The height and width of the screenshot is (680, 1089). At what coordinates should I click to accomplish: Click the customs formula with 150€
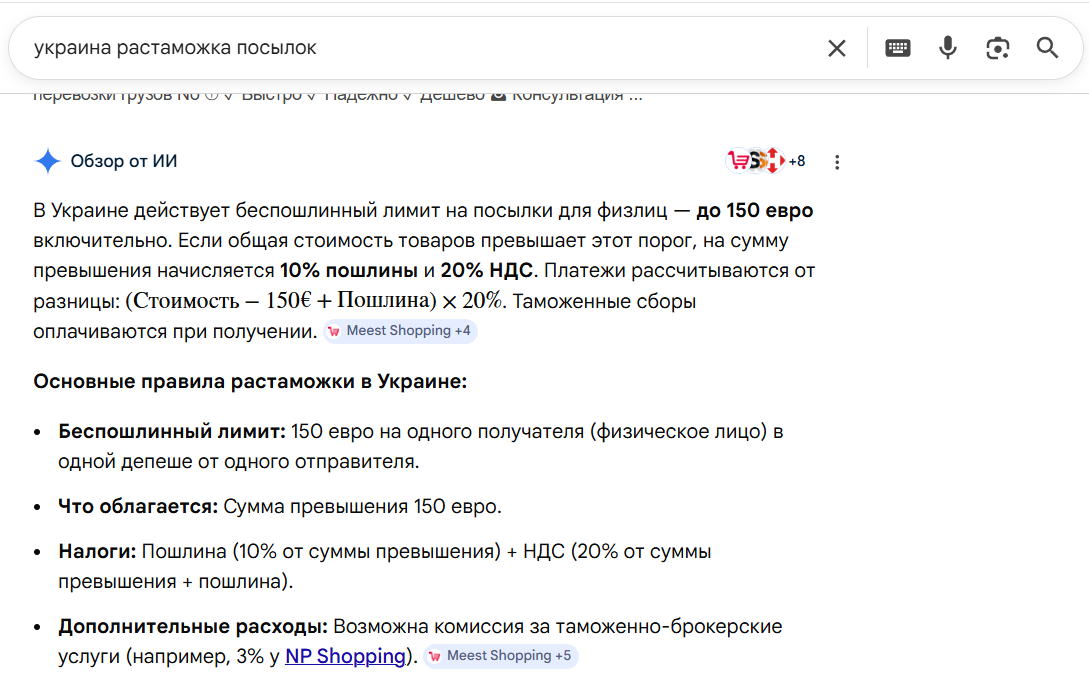tap(316, 301)
